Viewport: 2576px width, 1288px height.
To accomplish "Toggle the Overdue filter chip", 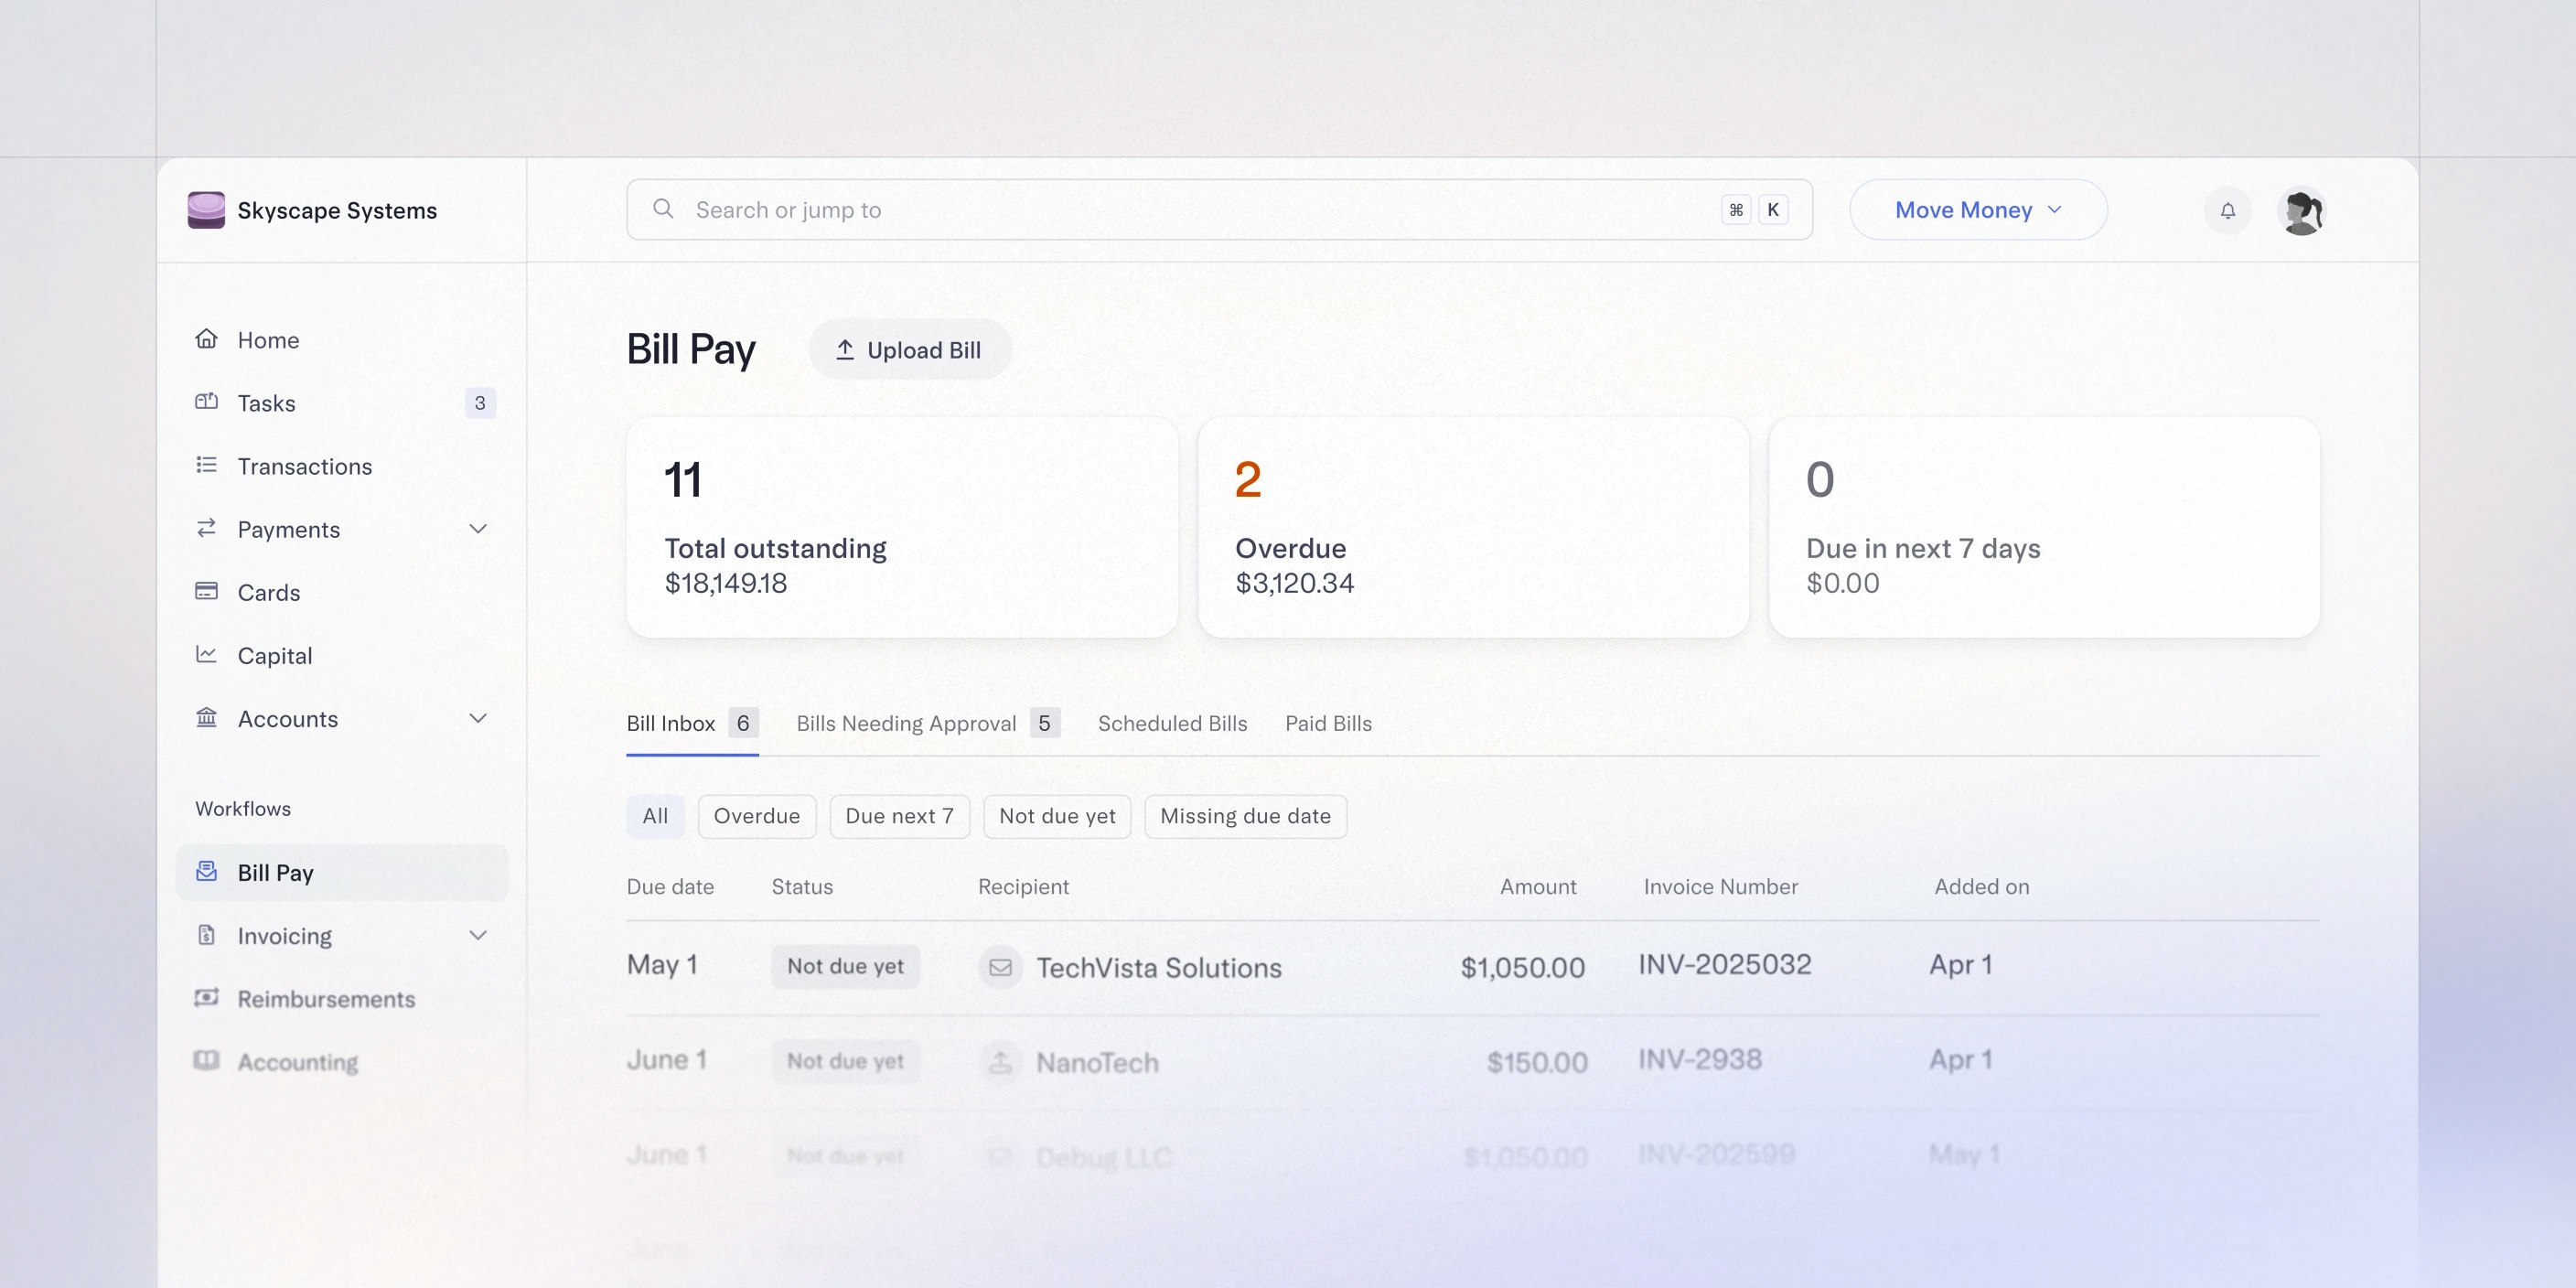I will (x=756, y=816).
